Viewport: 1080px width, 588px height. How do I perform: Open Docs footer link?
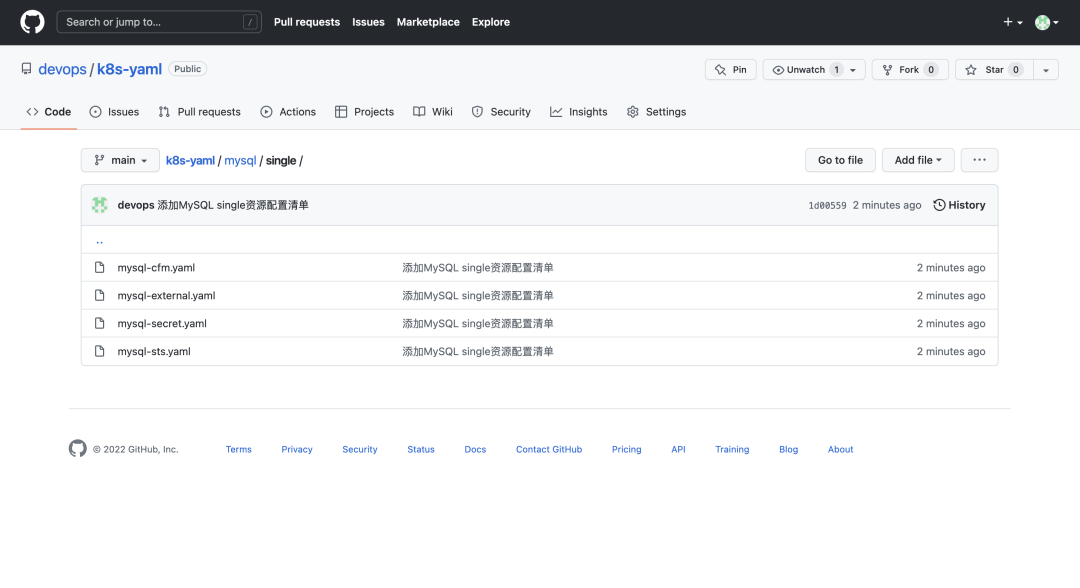[475, 449]
